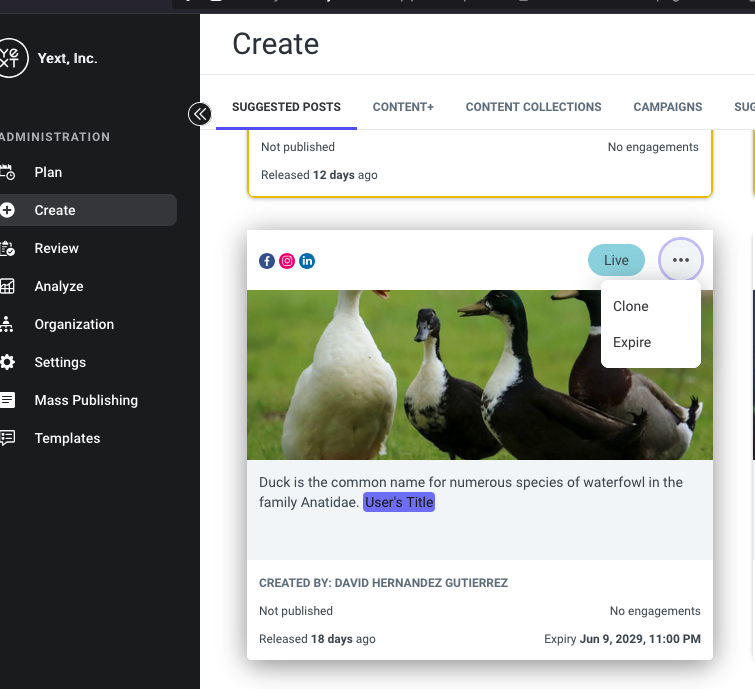755x689 pixels.
Task: Open the Review clipboard icon
Action: [7, 248]
